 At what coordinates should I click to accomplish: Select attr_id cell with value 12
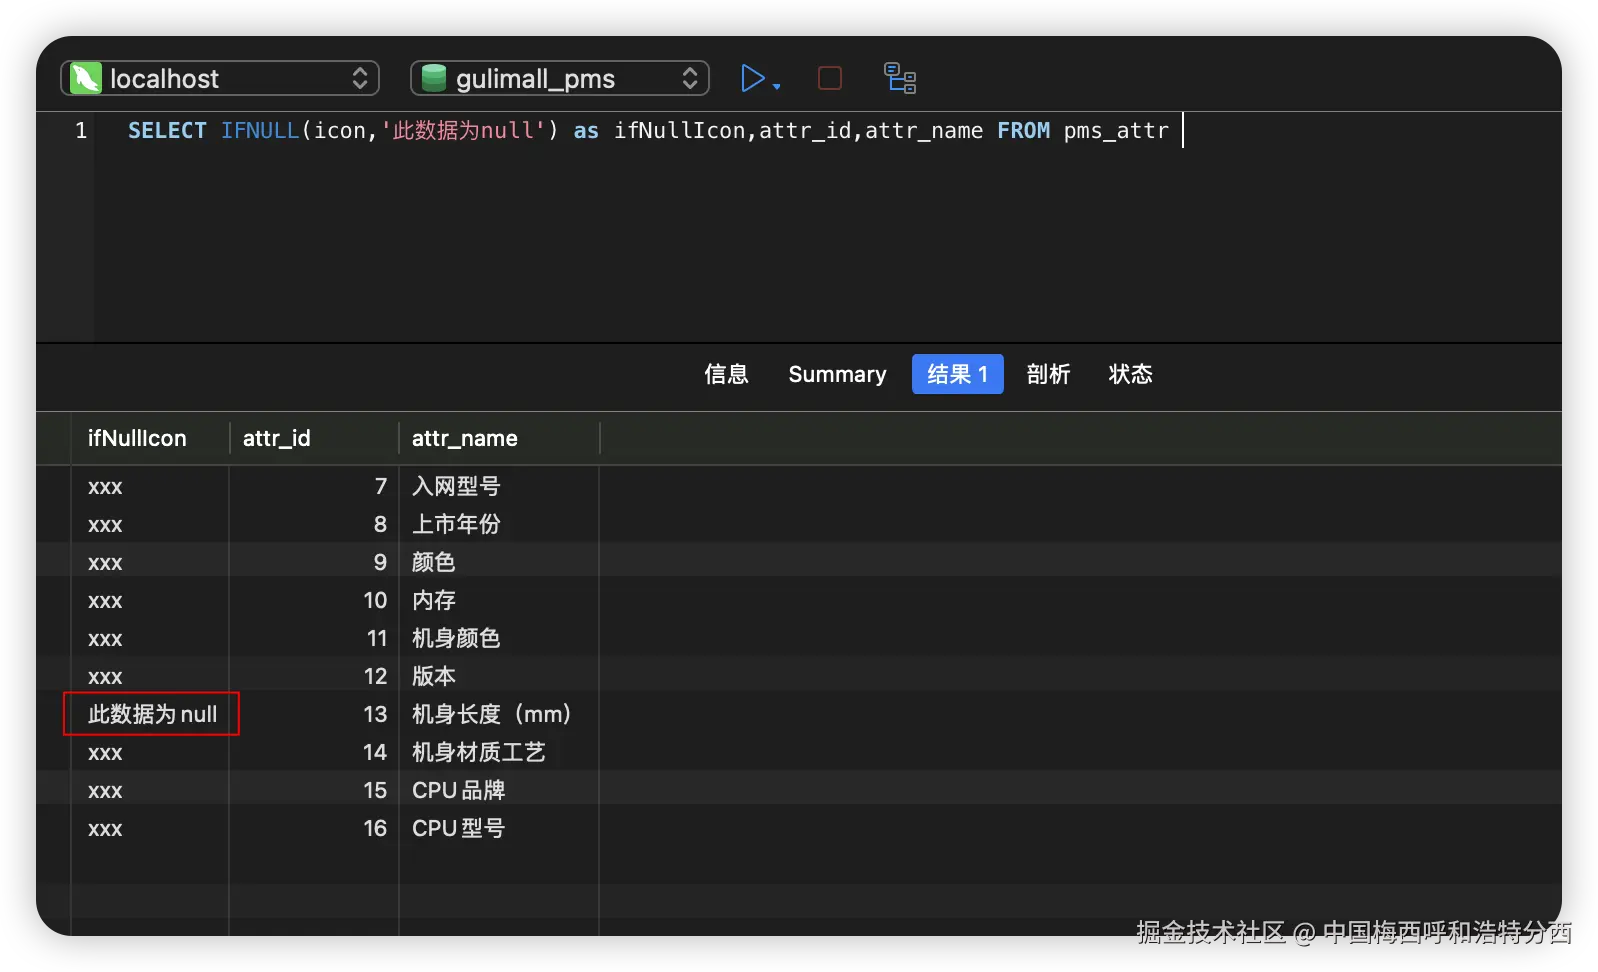click(x=314, y=676)
